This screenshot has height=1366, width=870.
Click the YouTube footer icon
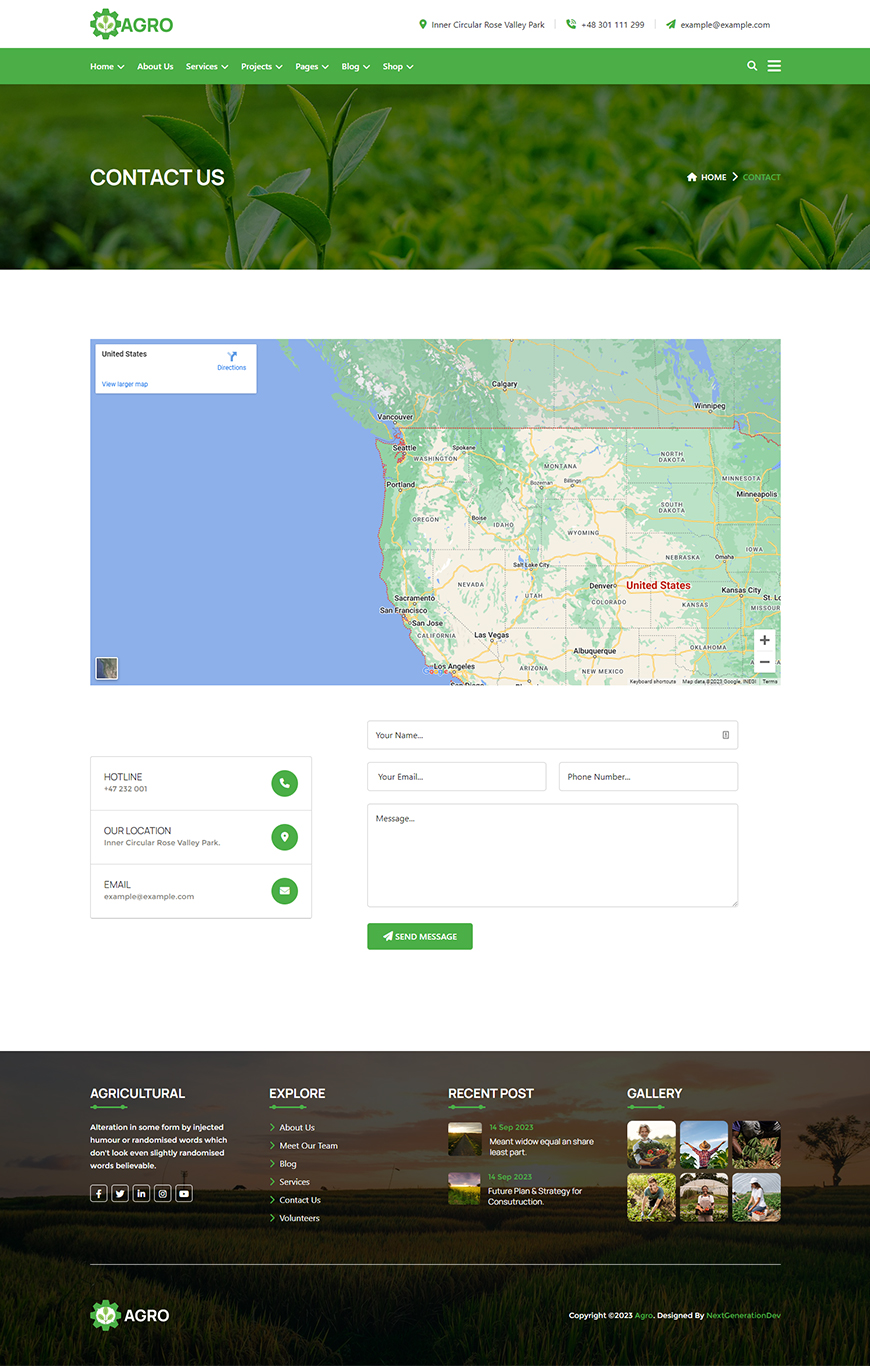point(184,1193)
